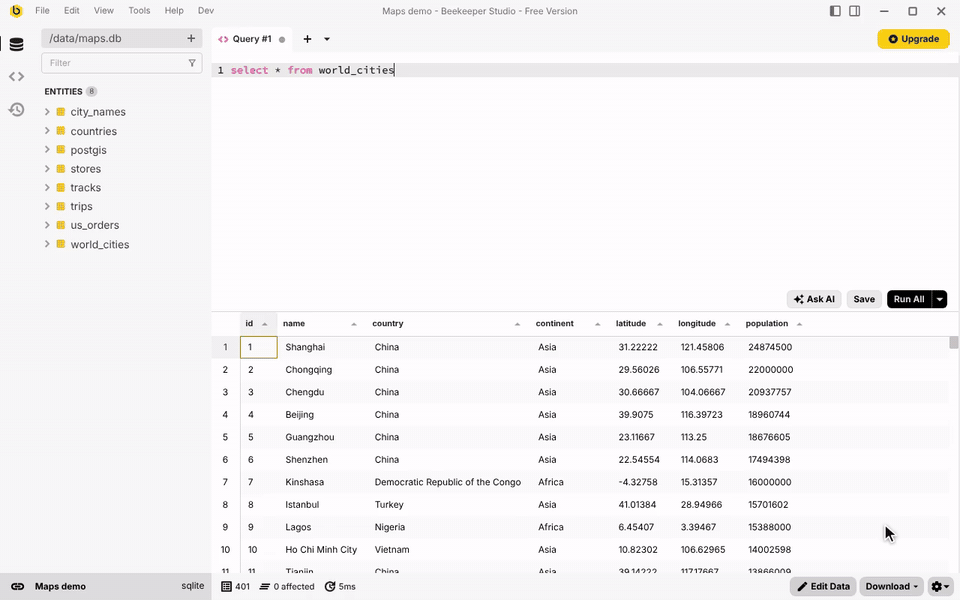960x600 pixels.
Task: Sort by id column arrow
Action: tap(264, 324)
